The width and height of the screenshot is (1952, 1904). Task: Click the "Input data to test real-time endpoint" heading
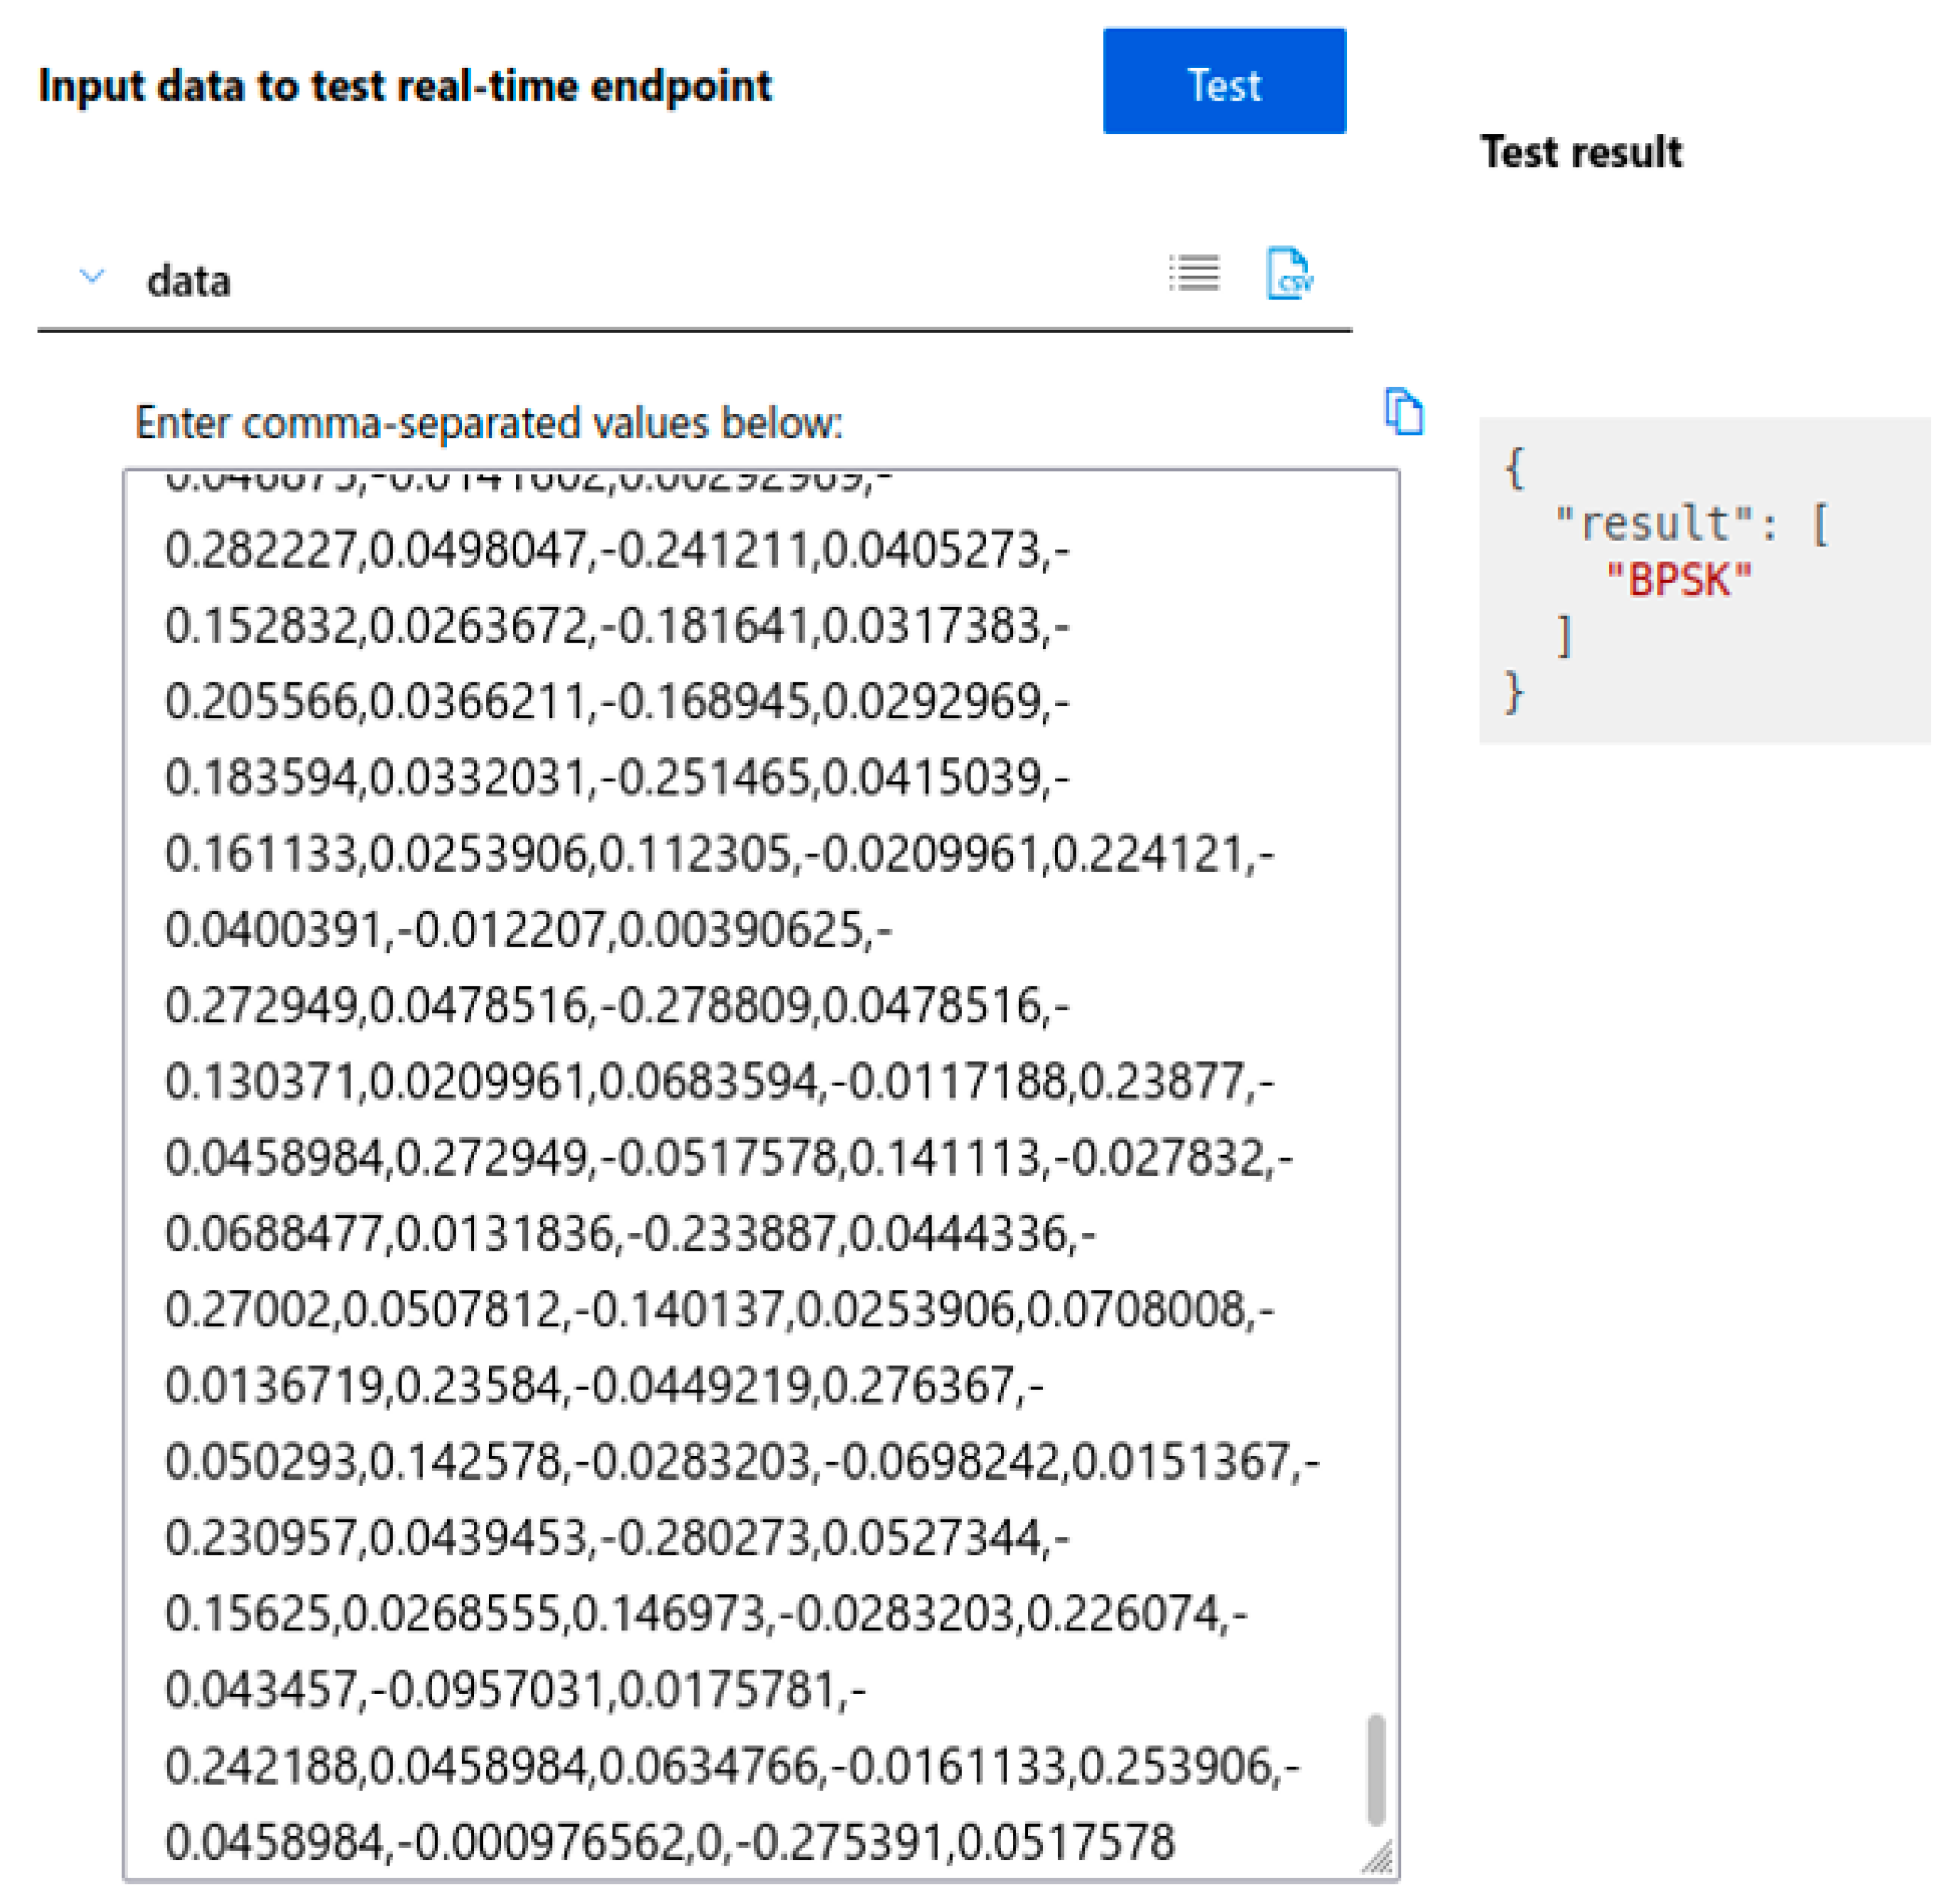coord(405,86)
